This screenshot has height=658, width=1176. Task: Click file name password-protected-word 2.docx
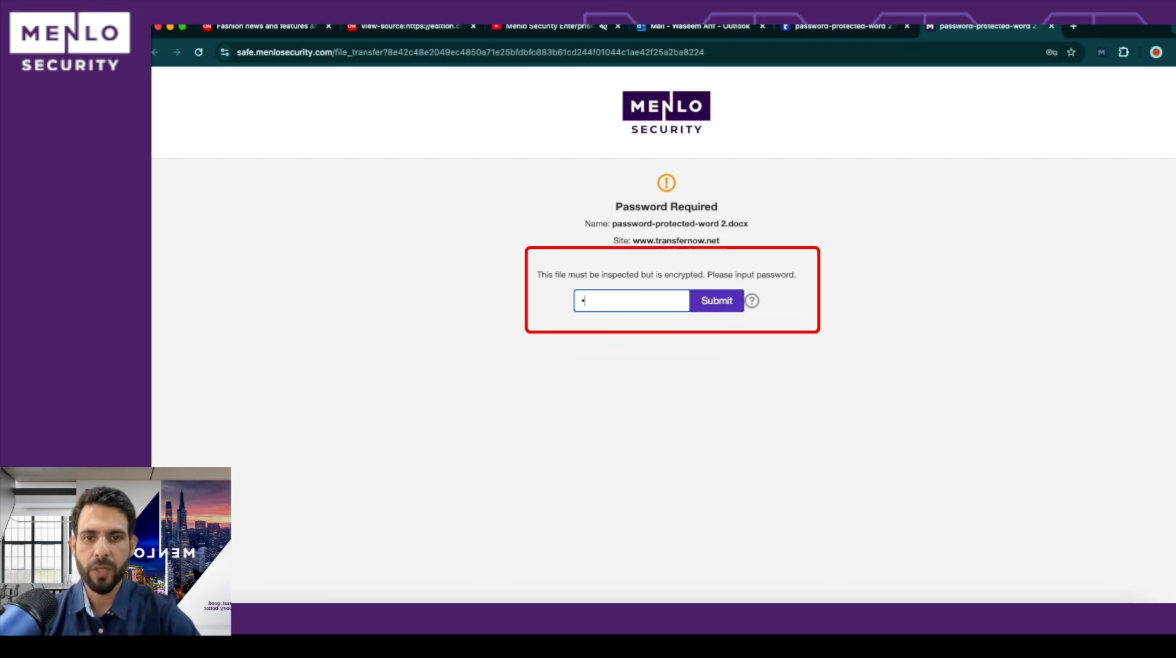tap(680, 224)
